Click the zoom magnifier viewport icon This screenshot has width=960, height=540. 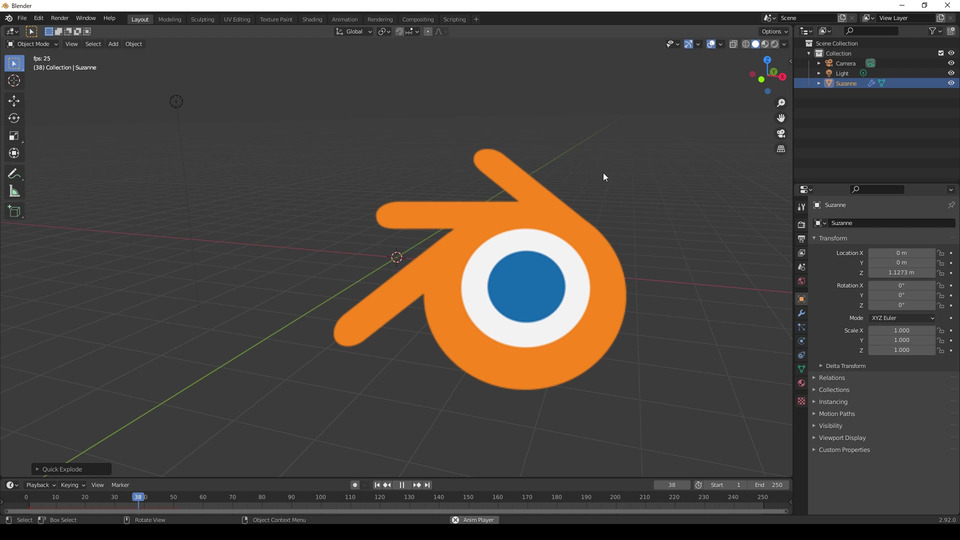point(781,103)
